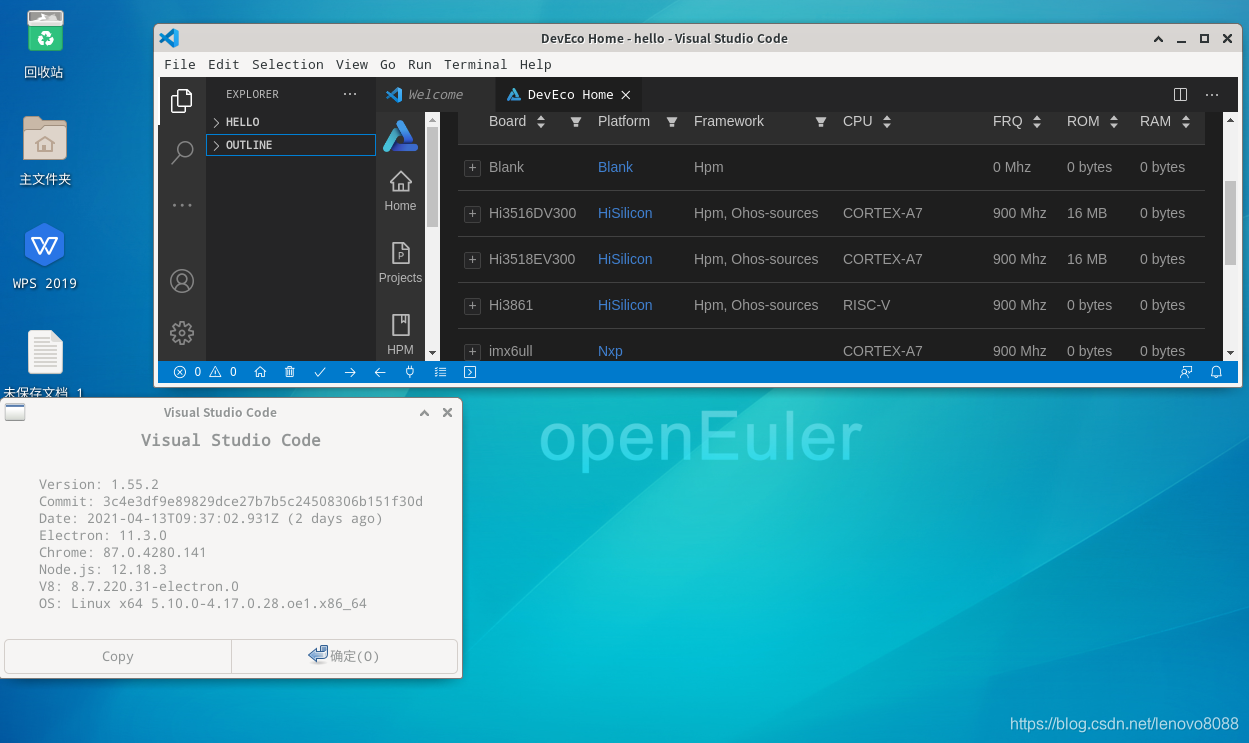Open the Terminal menu
The height and width of the screenshot is (743, 1249).
pos(476,64)
